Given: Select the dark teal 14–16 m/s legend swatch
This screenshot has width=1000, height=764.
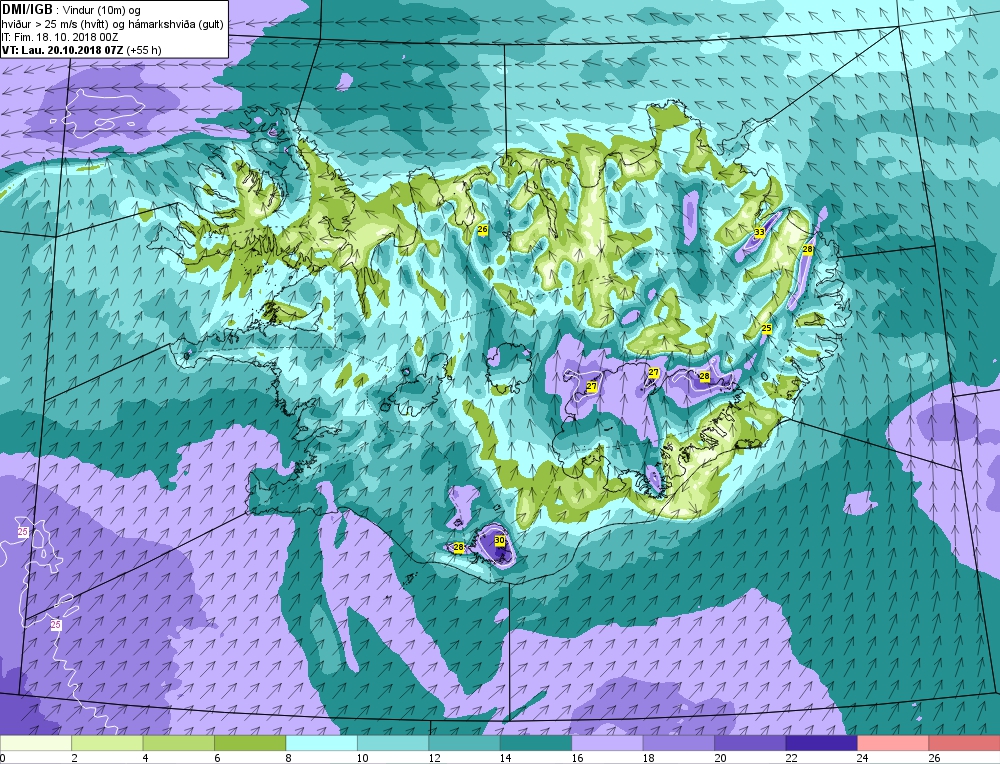Looking at the screenshot, I should pos(536,743).
